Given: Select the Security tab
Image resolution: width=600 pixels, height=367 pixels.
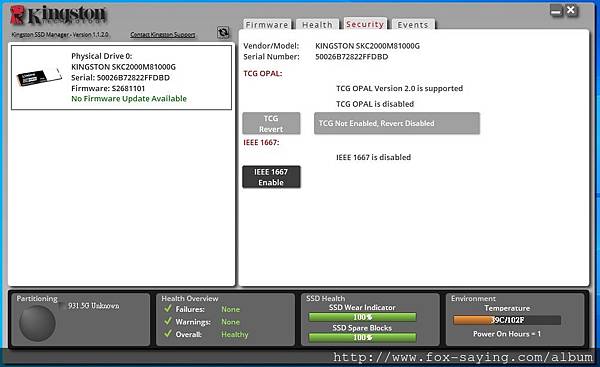Looking at the screenshot, I should pyautogui.click(x=365, y=24).
